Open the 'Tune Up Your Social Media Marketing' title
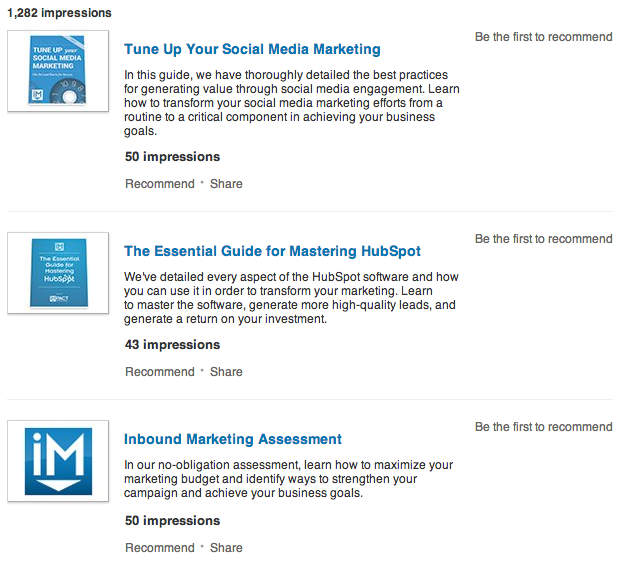This screenshot has width=622, height=573. [252, 49]
